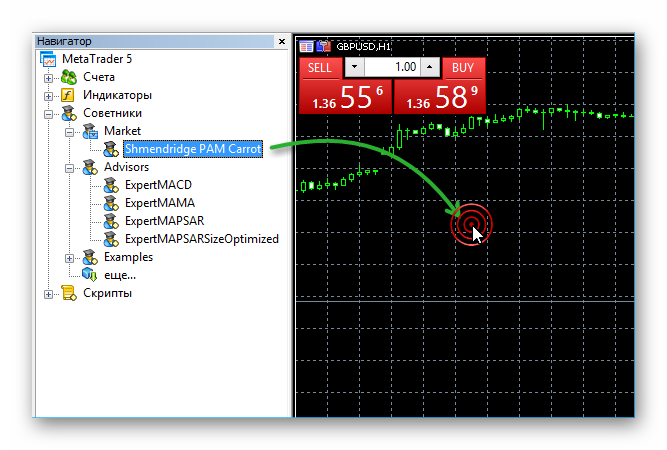
Task: Collapse the Market tree node
Action: (69, 132)
